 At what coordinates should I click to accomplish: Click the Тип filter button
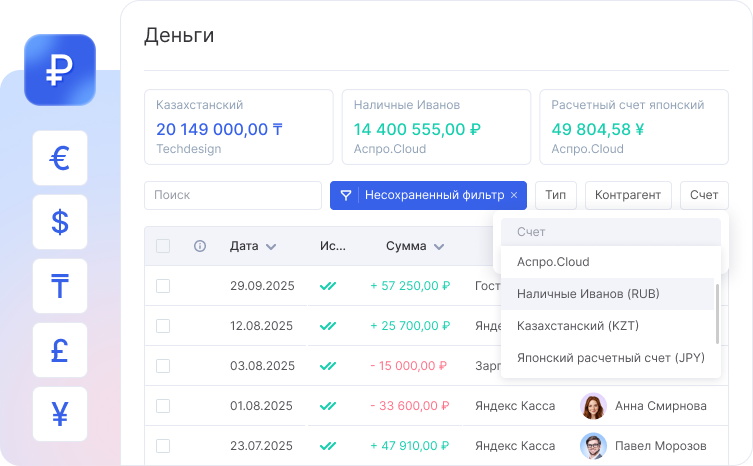555,195
